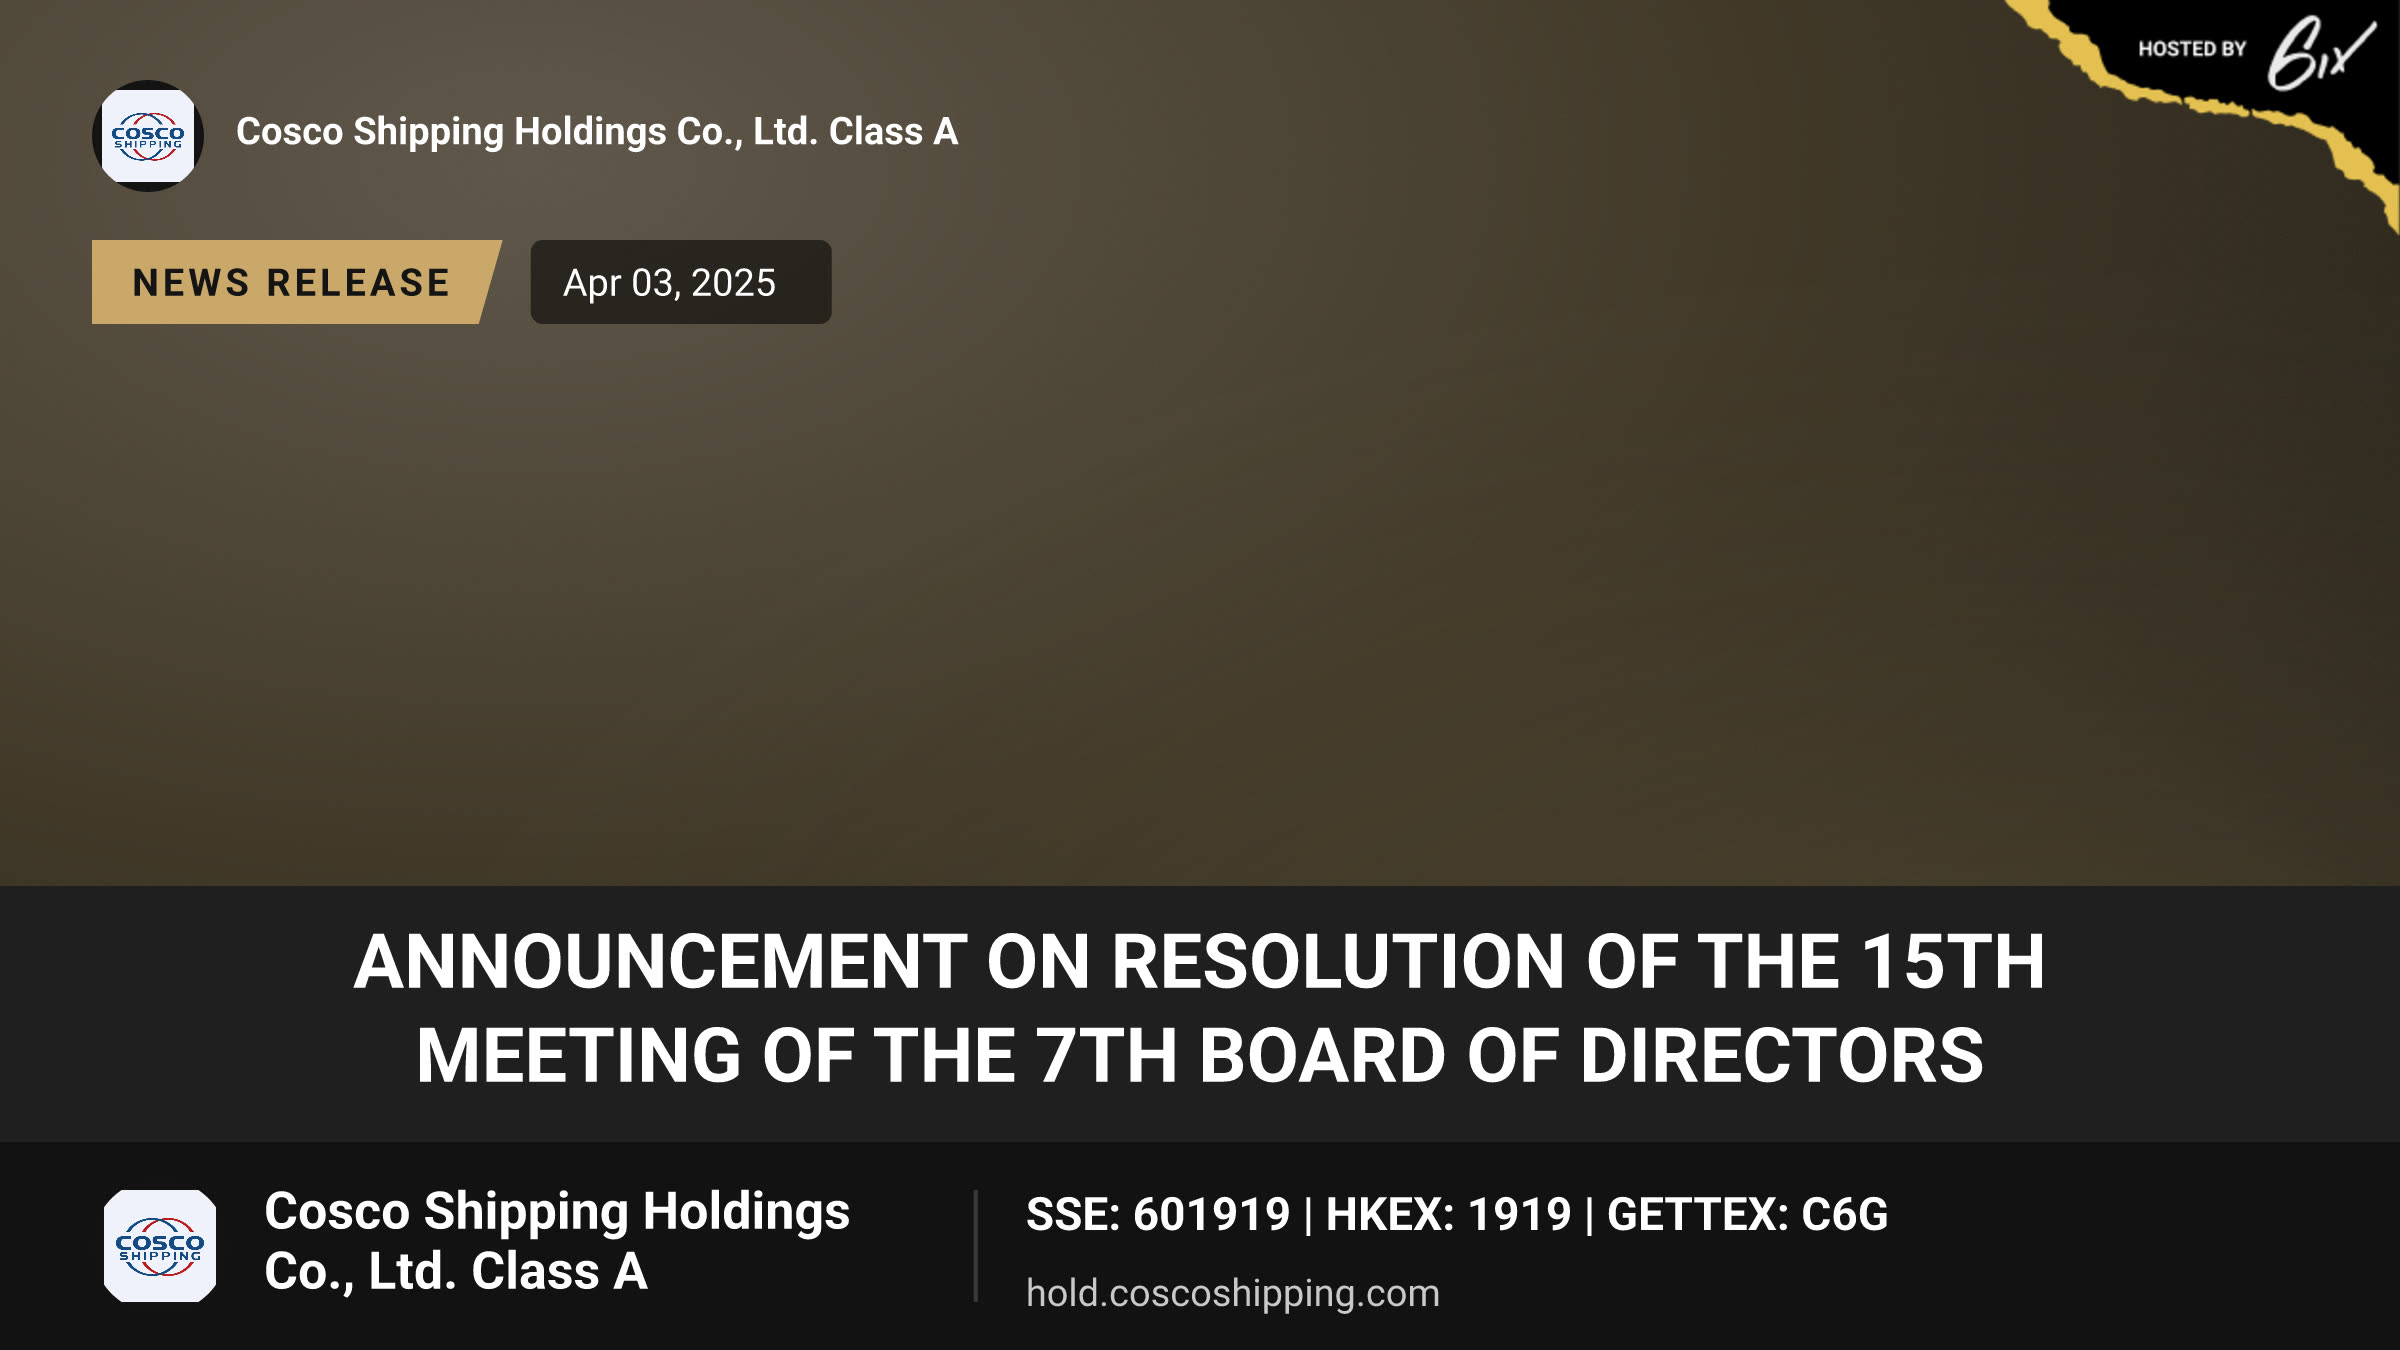Open the 6ix host logo
This screenshot has height=1350, width=2400.
click(2320, 53)
